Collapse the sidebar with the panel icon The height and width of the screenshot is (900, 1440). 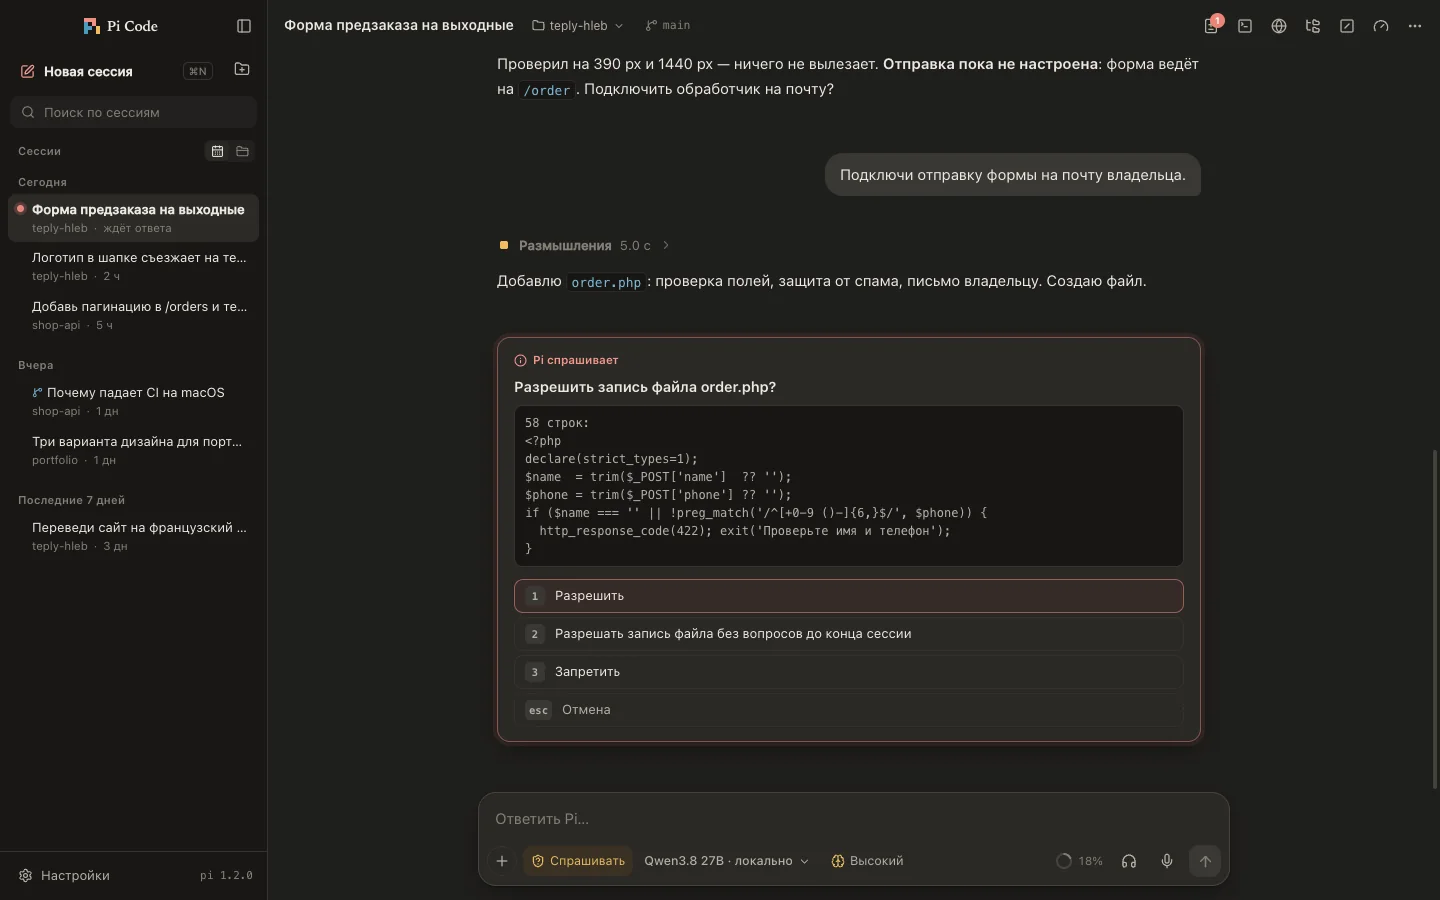coord(244,26)
